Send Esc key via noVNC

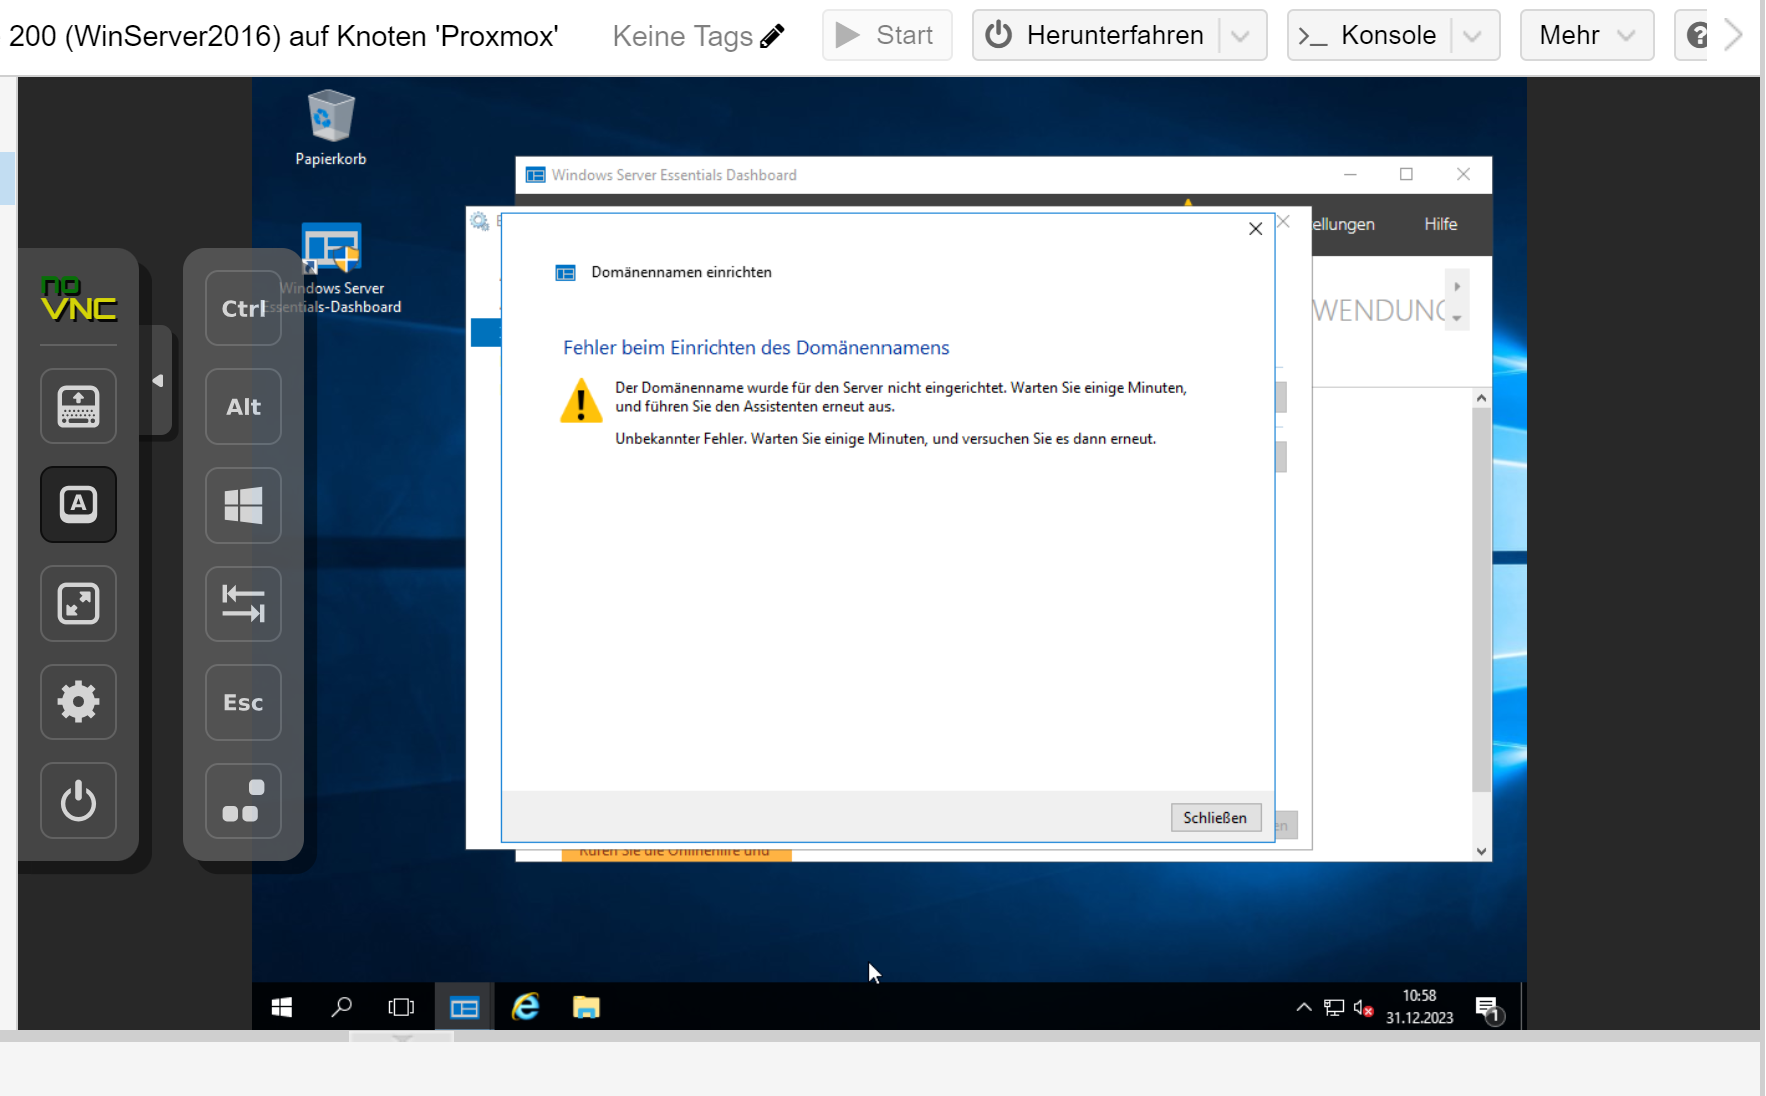(243, 702)
